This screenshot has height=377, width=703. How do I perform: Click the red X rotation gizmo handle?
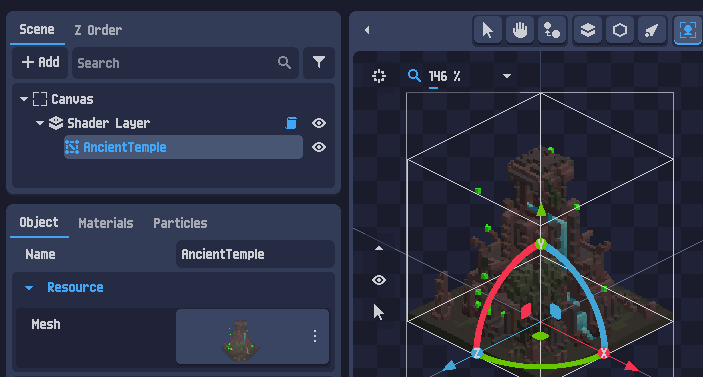point(604,353)
